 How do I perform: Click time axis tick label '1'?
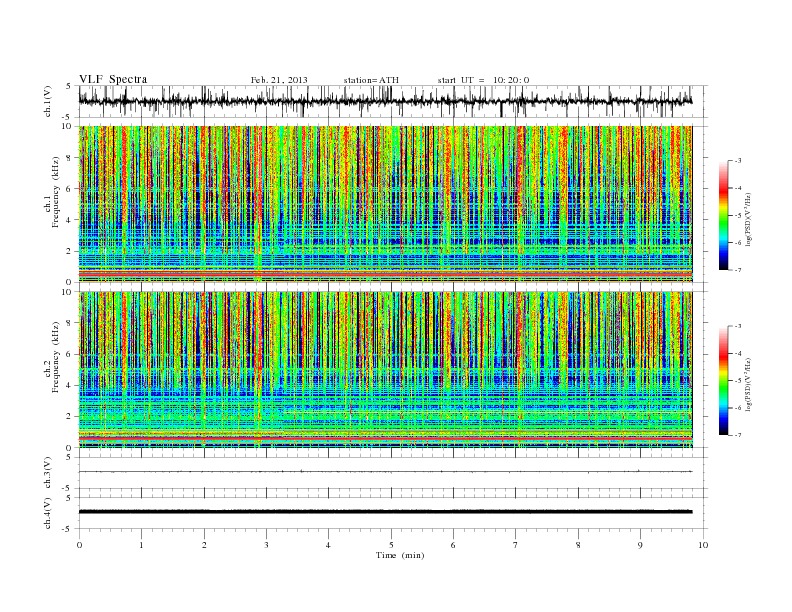(x=141, y=545)
